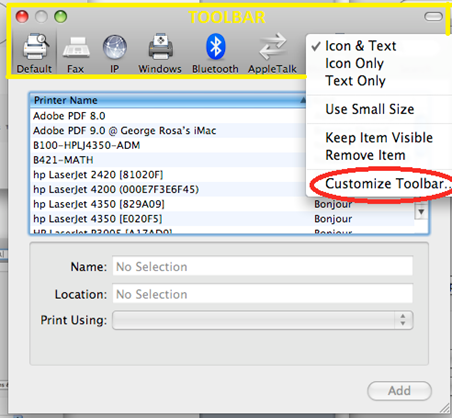Viewport: 452px width, 418px height.
Task: Click into the Location text field
Action: (263, 294)
